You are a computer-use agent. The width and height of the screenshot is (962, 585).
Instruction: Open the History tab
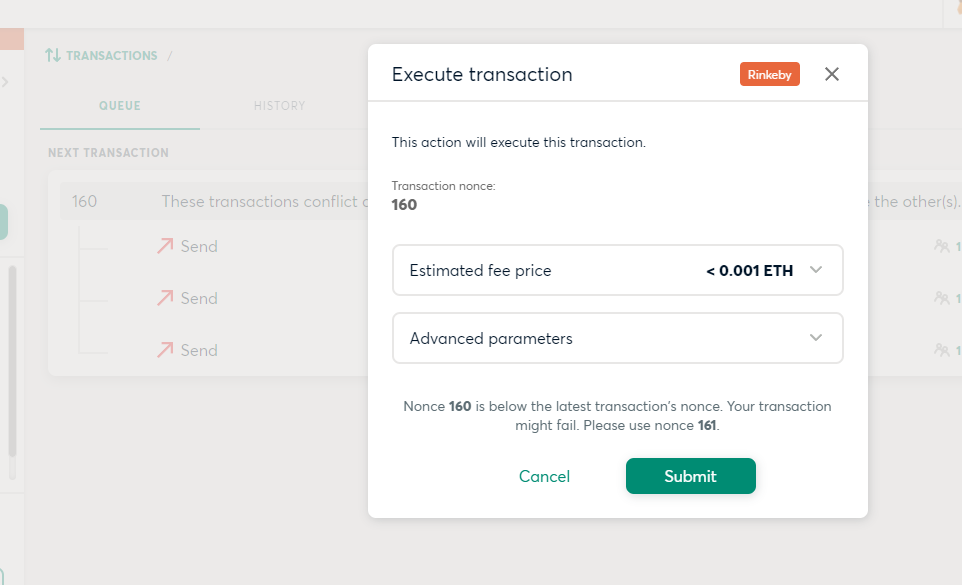(x=279, y=106)
